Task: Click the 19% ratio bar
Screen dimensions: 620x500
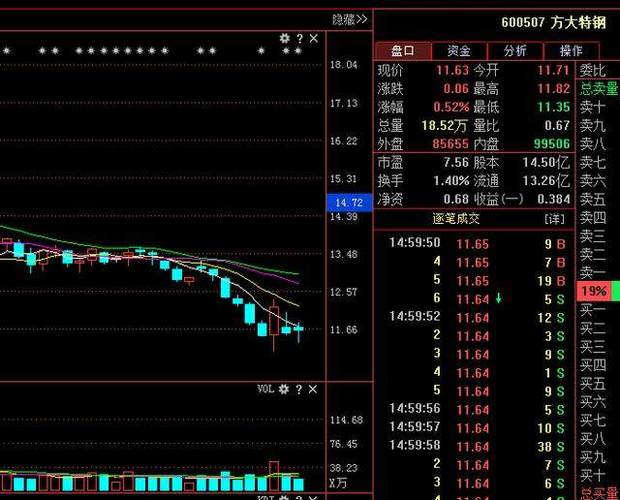Action: (x=598, y=291)
